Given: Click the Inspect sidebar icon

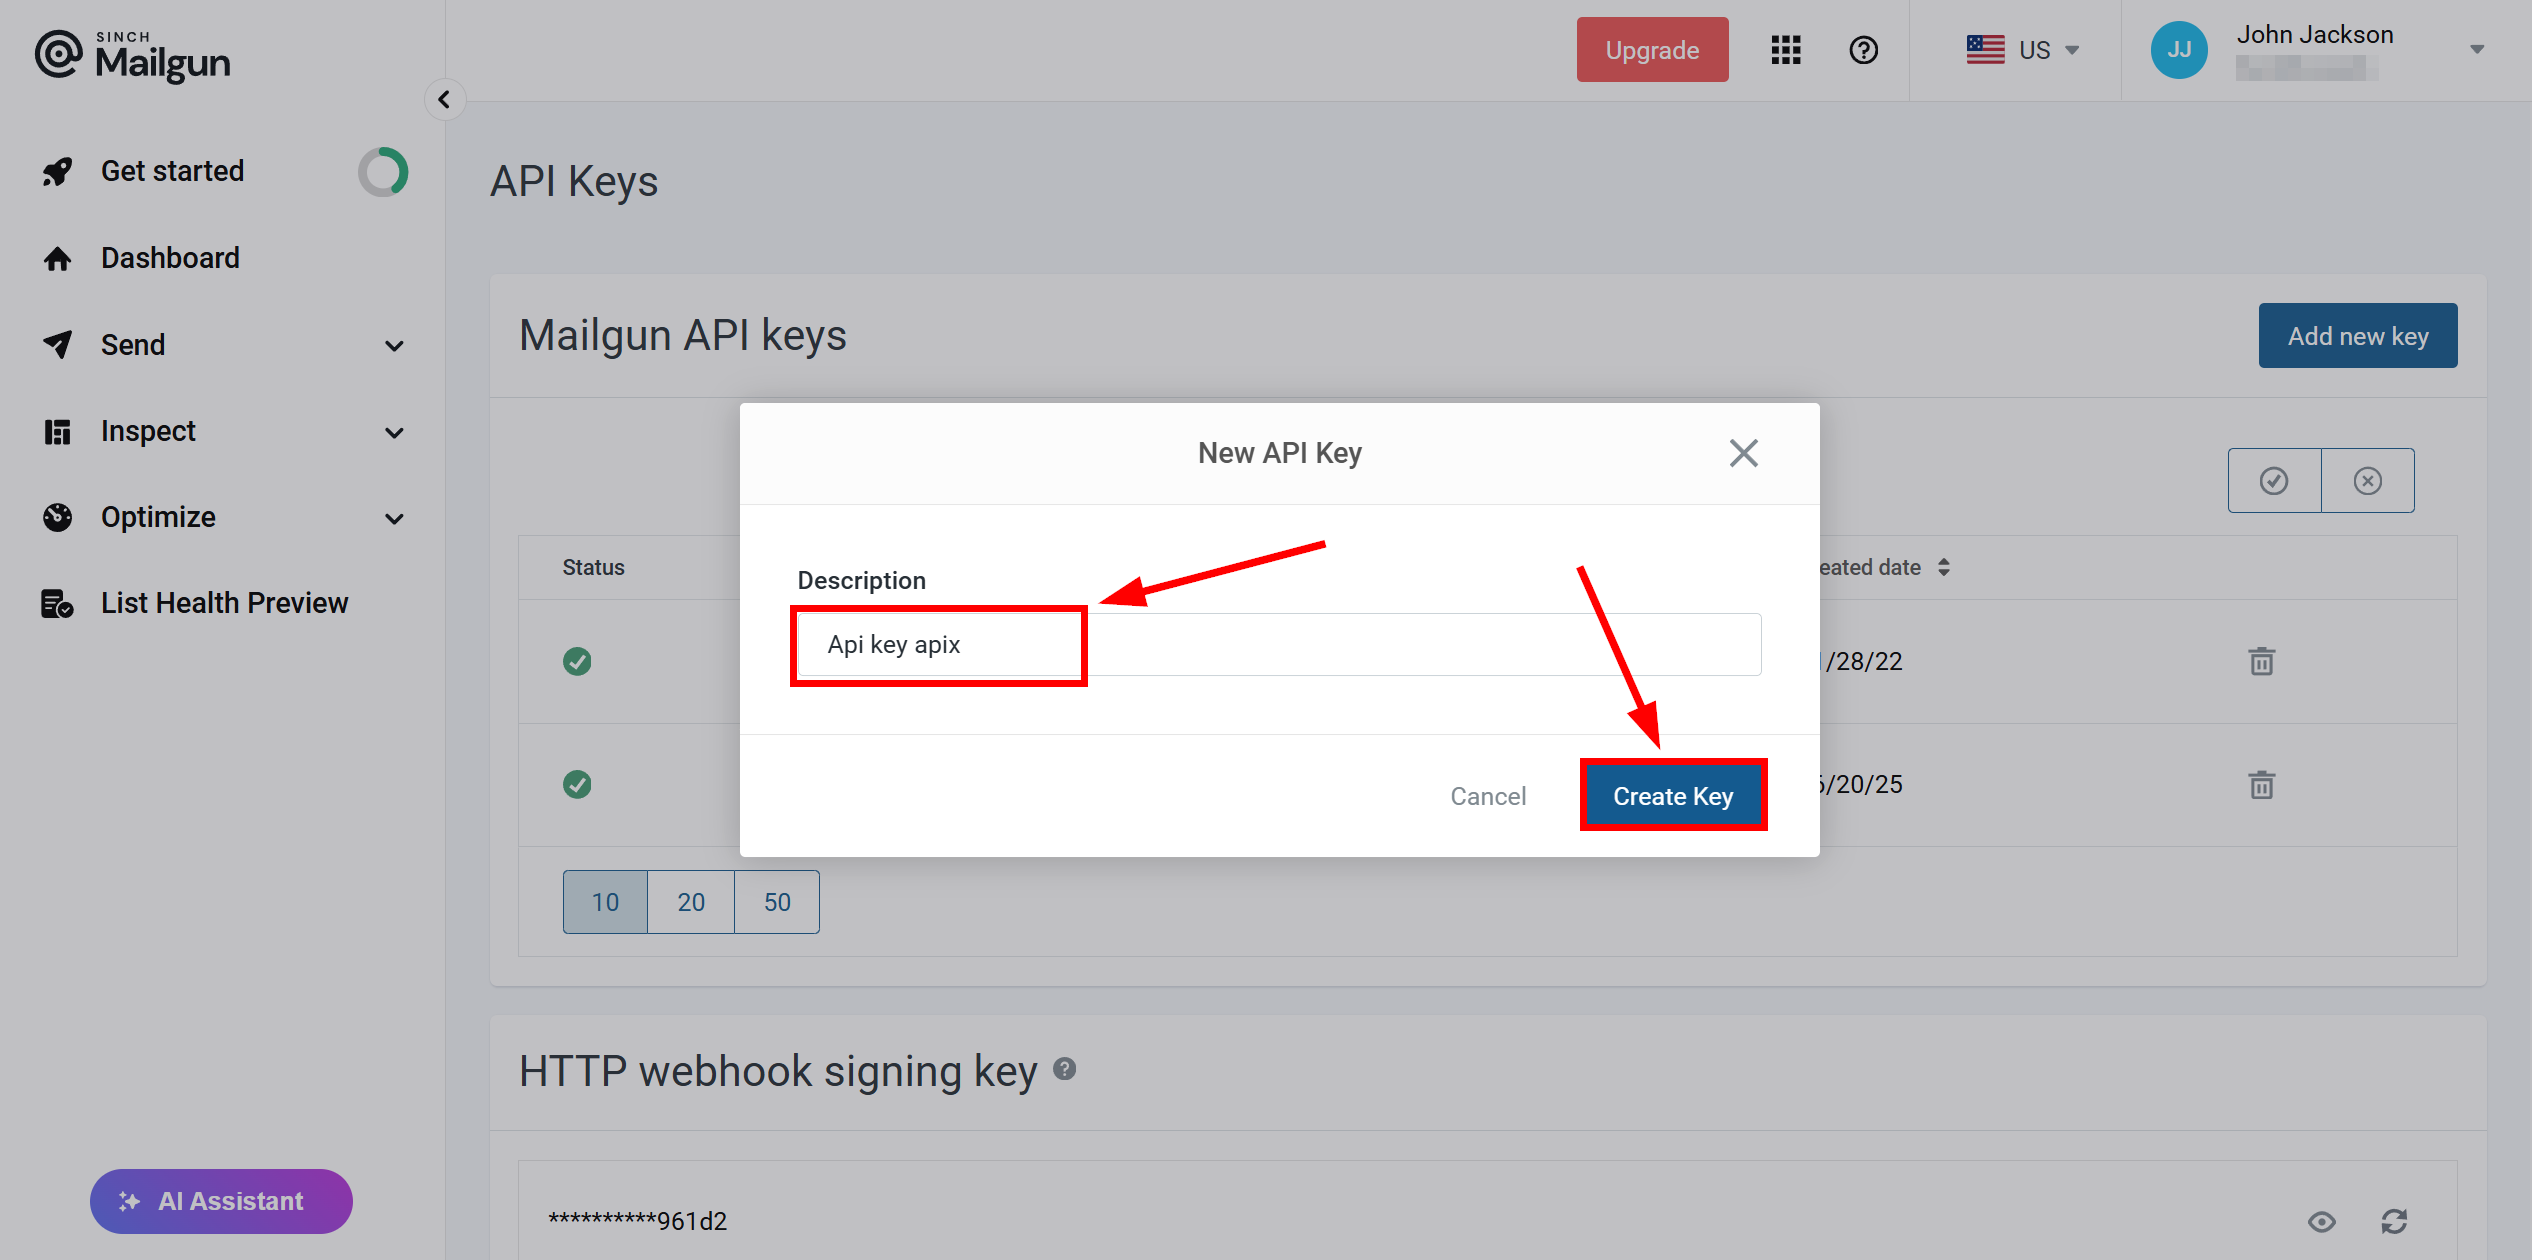Looking at the screenshot, I should [x=57, y=432].
